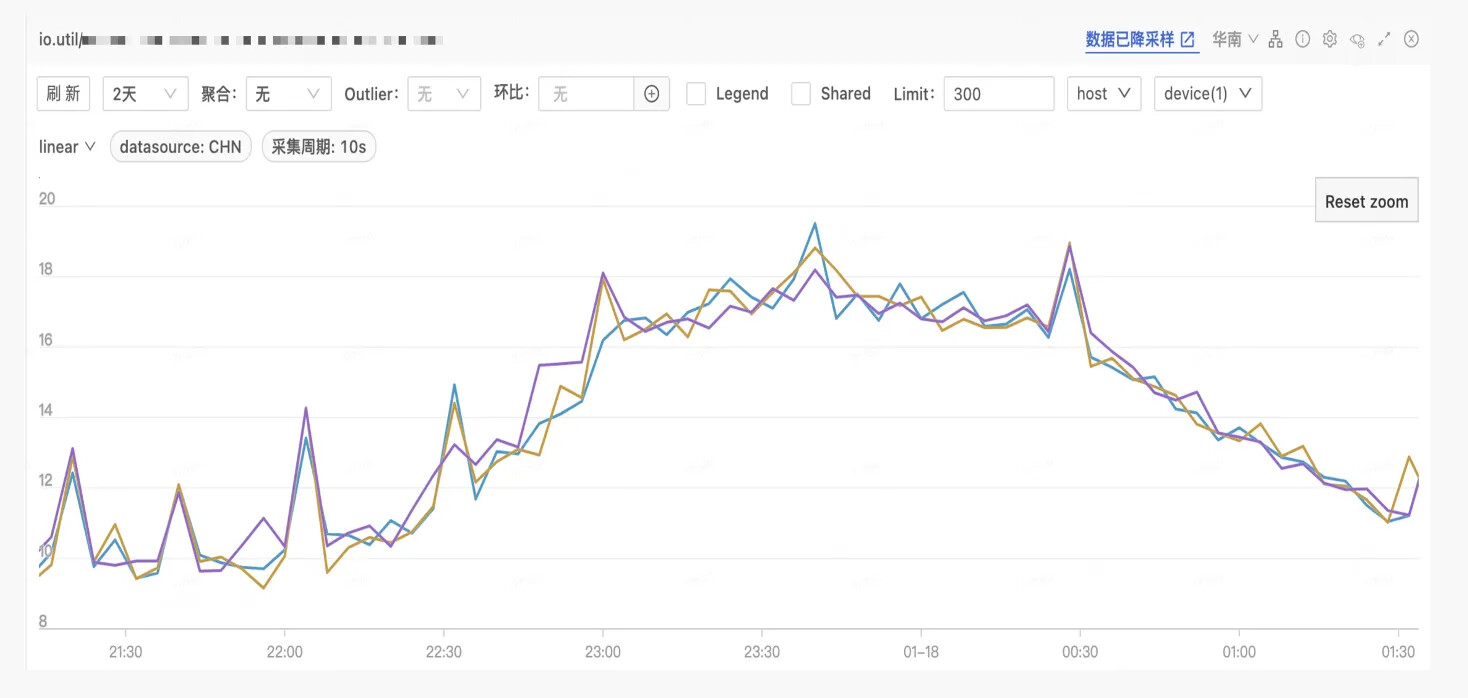
Task: Click the plus icon beside 环比 field
Action: (x=651, y=94)
